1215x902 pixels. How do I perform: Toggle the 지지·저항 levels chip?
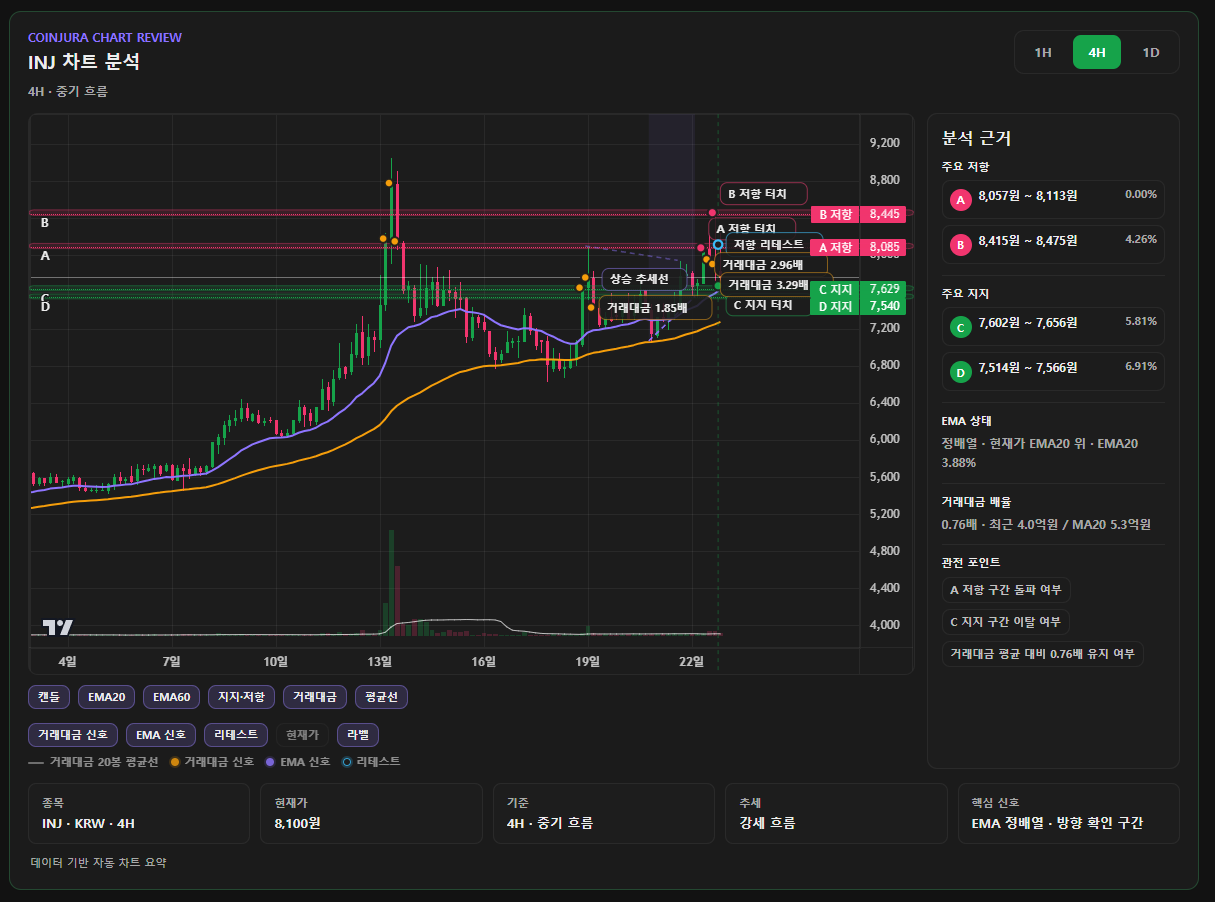click(241, 697)
